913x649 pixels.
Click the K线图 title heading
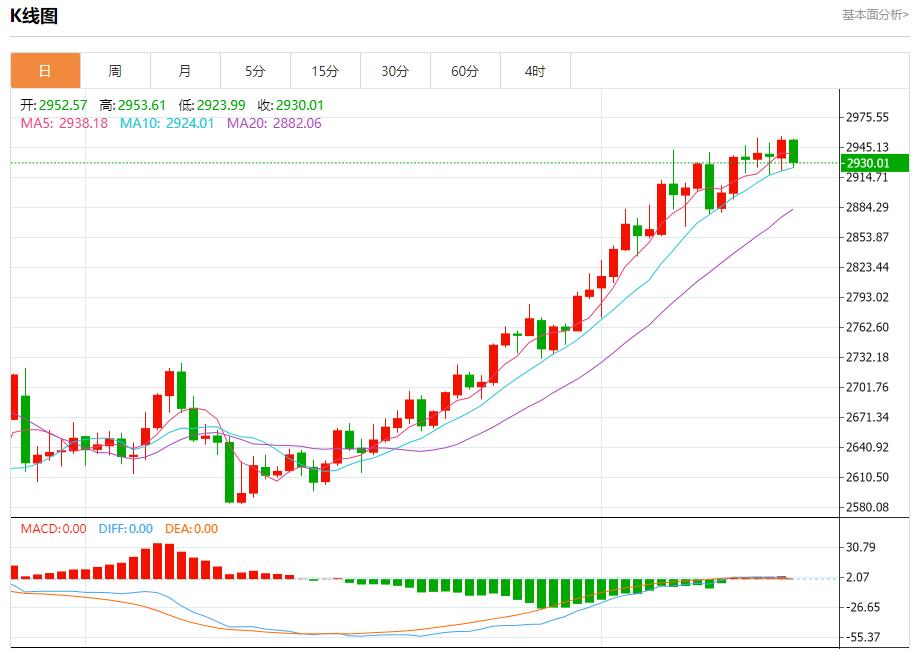[x=34, y=15]
